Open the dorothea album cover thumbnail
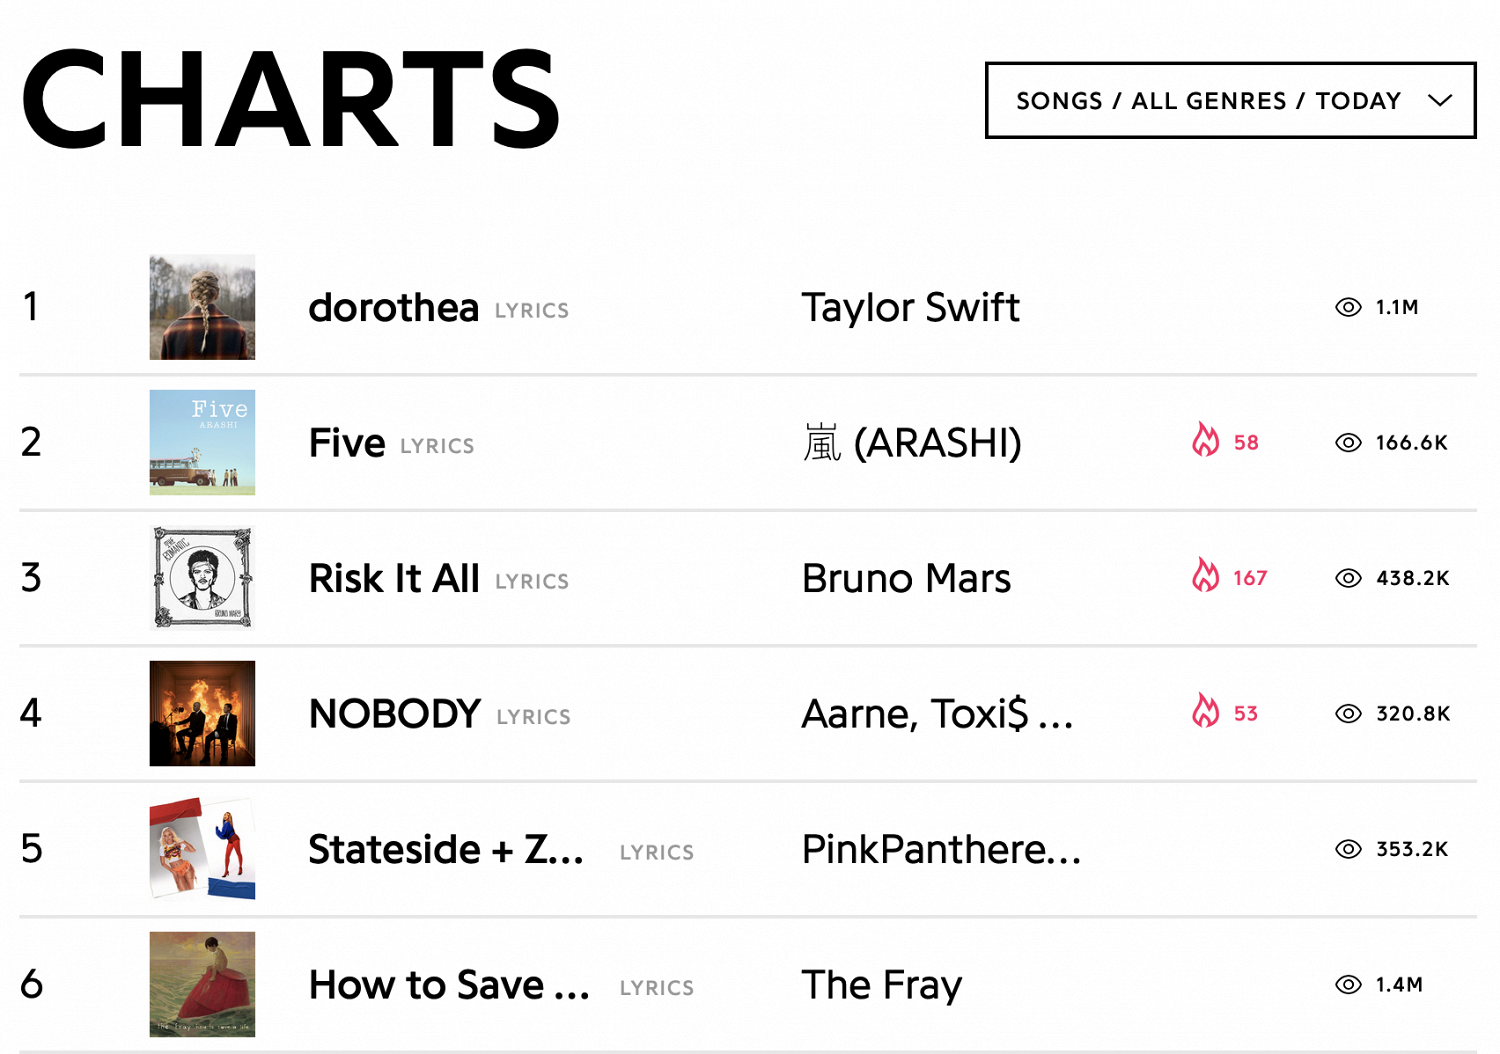 coord(202,307)
